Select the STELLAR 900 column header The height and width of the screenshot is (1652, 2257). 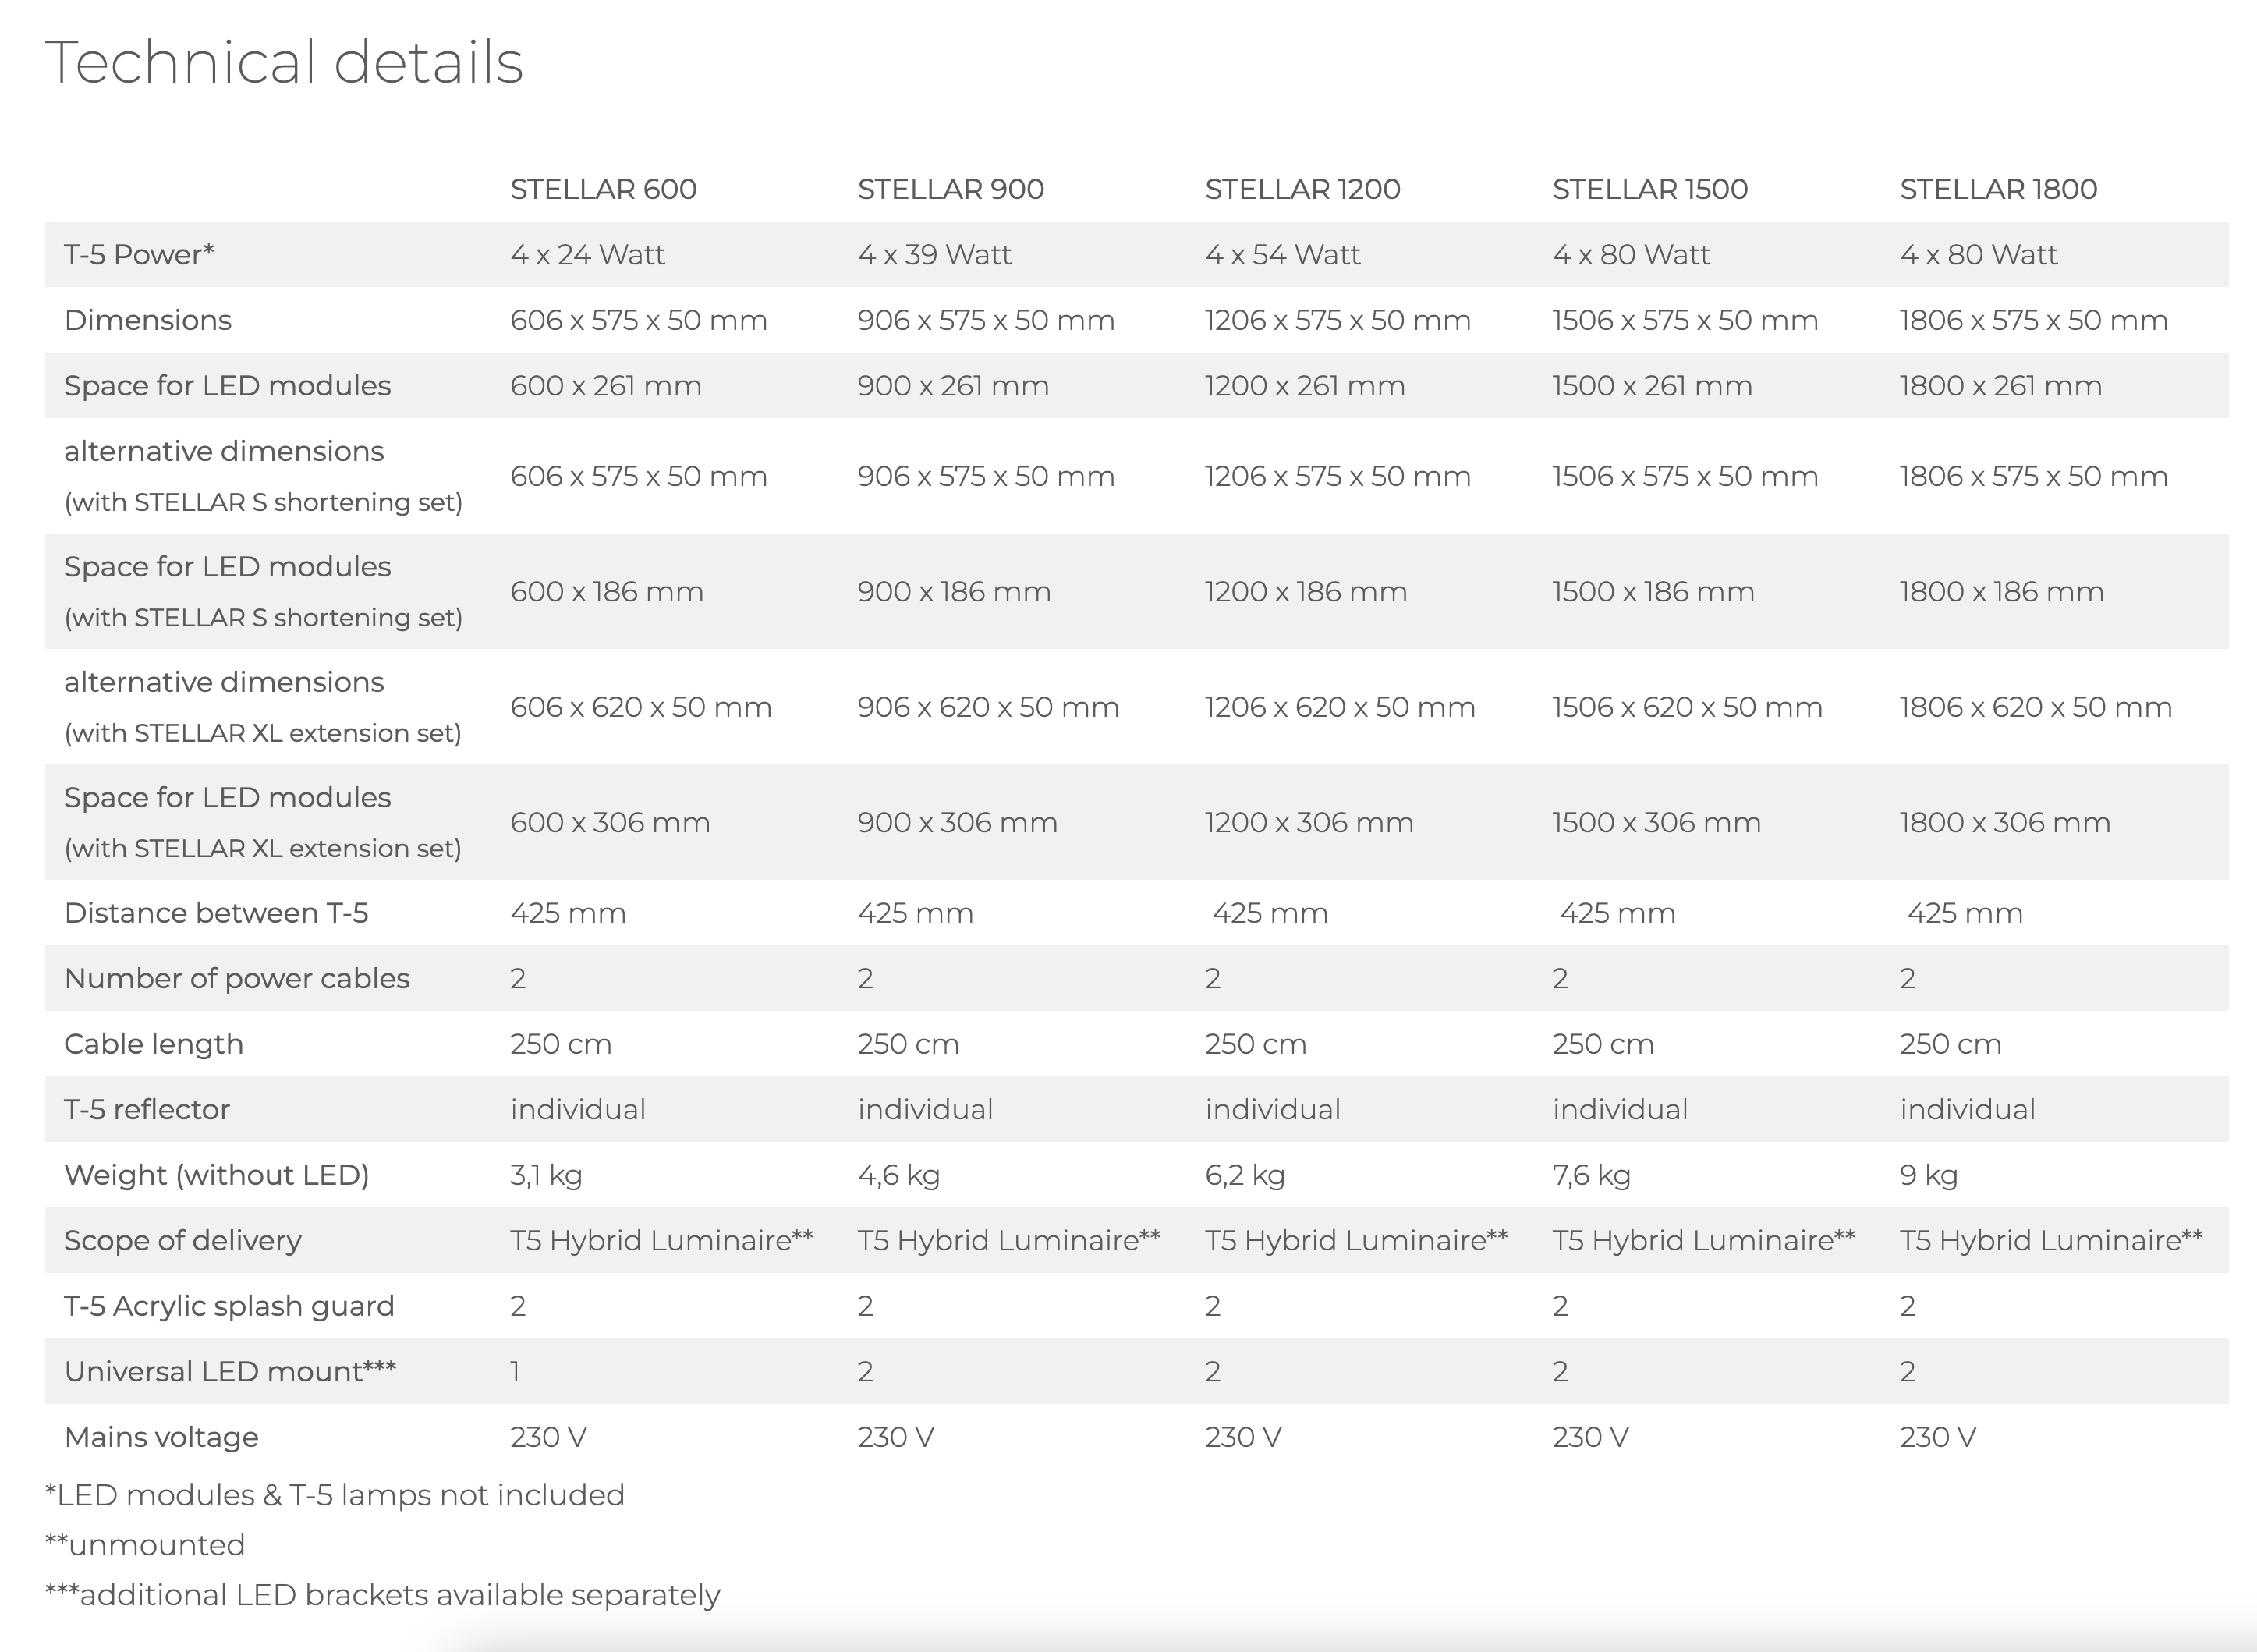(950, 189)
